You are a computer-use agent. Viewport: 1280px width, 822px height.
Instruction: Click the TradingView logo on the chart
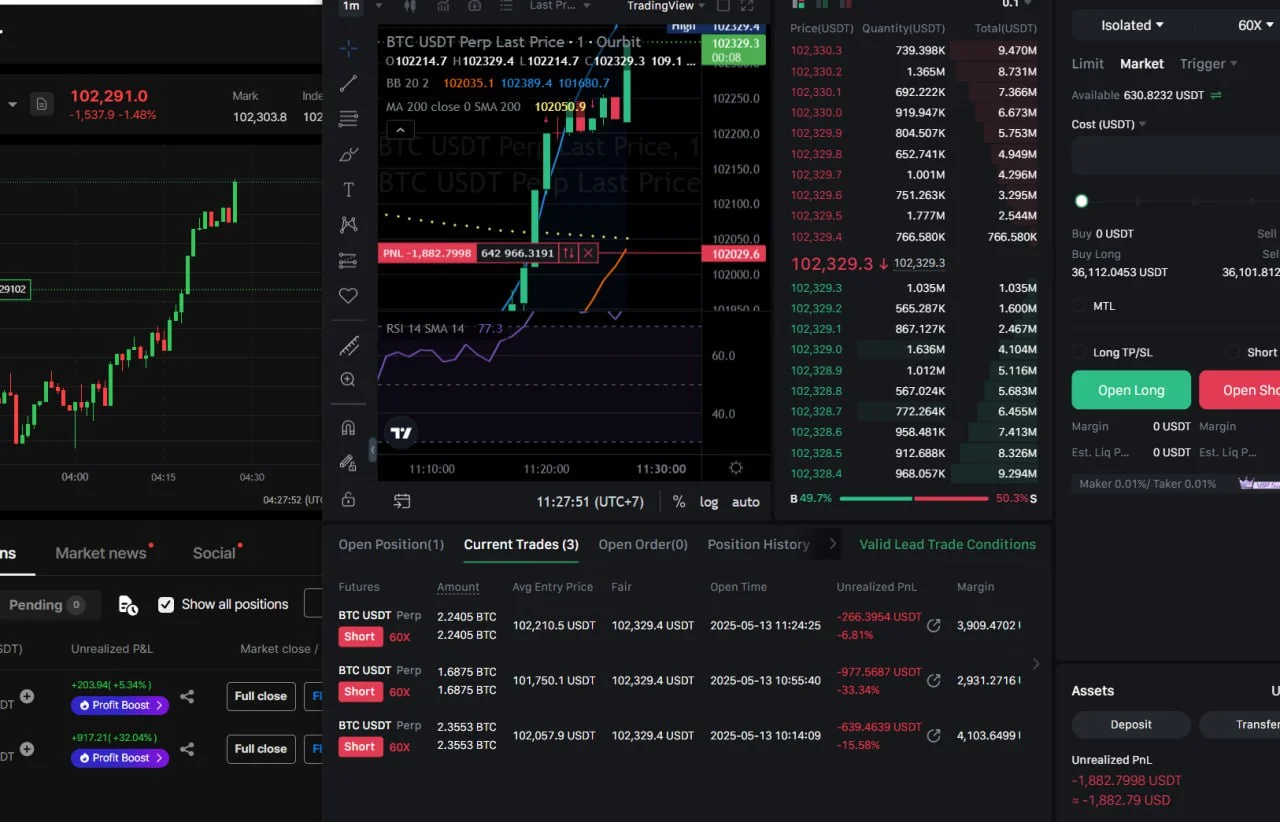[401, 433]
